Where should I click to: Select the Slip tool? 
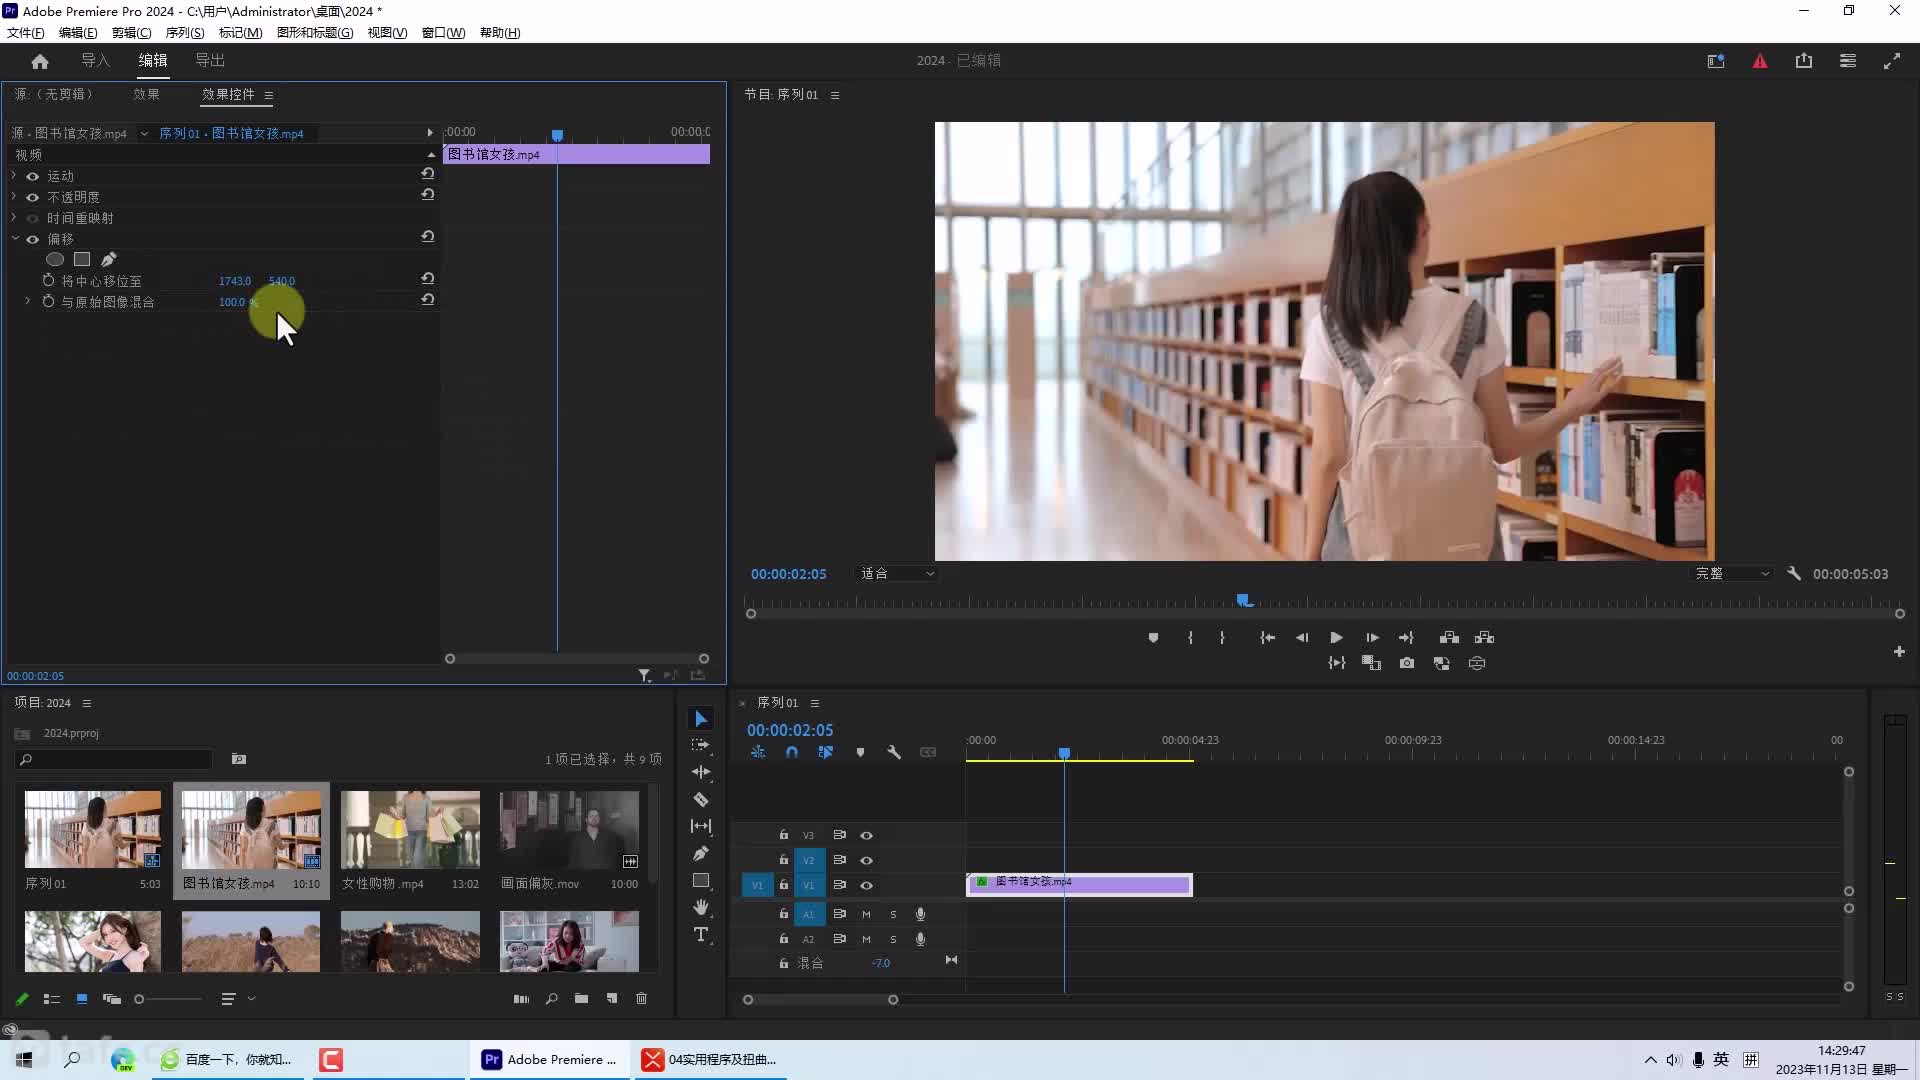tap(701, 826)
